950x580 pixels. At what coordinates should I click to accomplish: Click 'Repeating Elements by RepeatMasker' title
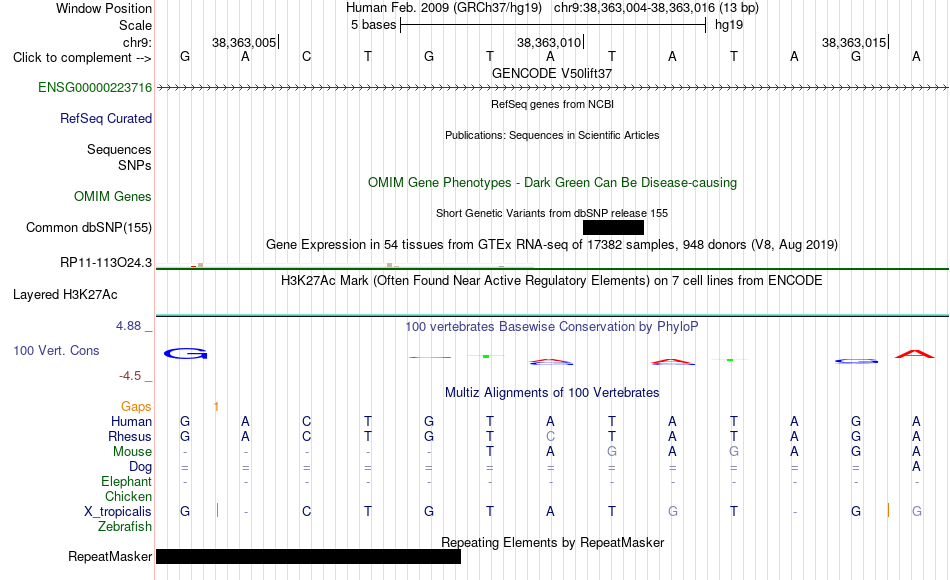point(552,542)
